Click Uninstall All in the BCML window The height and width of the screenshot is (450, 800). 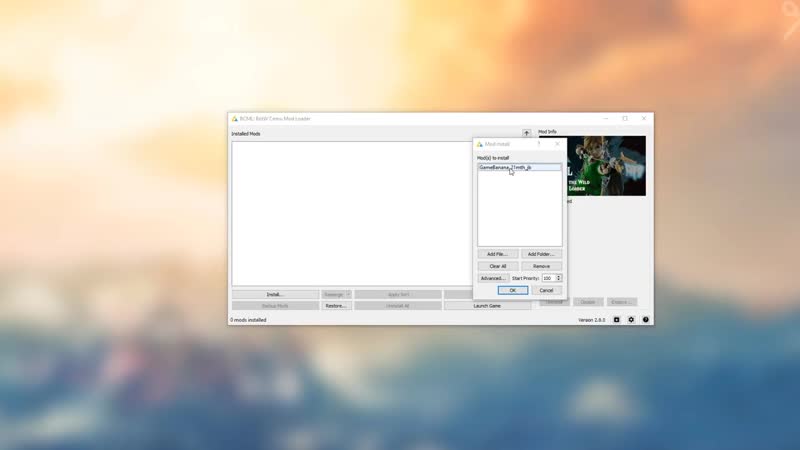(x=398, y=306)
